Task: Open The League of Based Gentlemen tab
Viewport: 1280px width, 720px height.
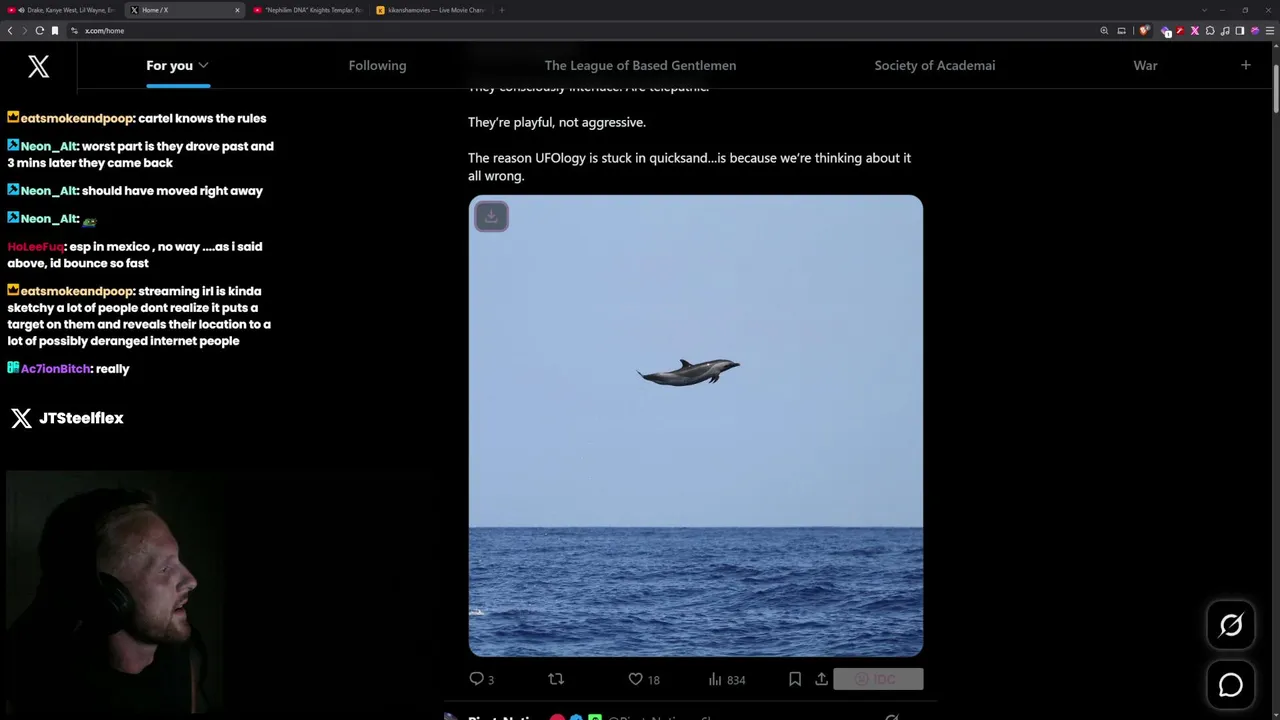Action: [640, 65]
